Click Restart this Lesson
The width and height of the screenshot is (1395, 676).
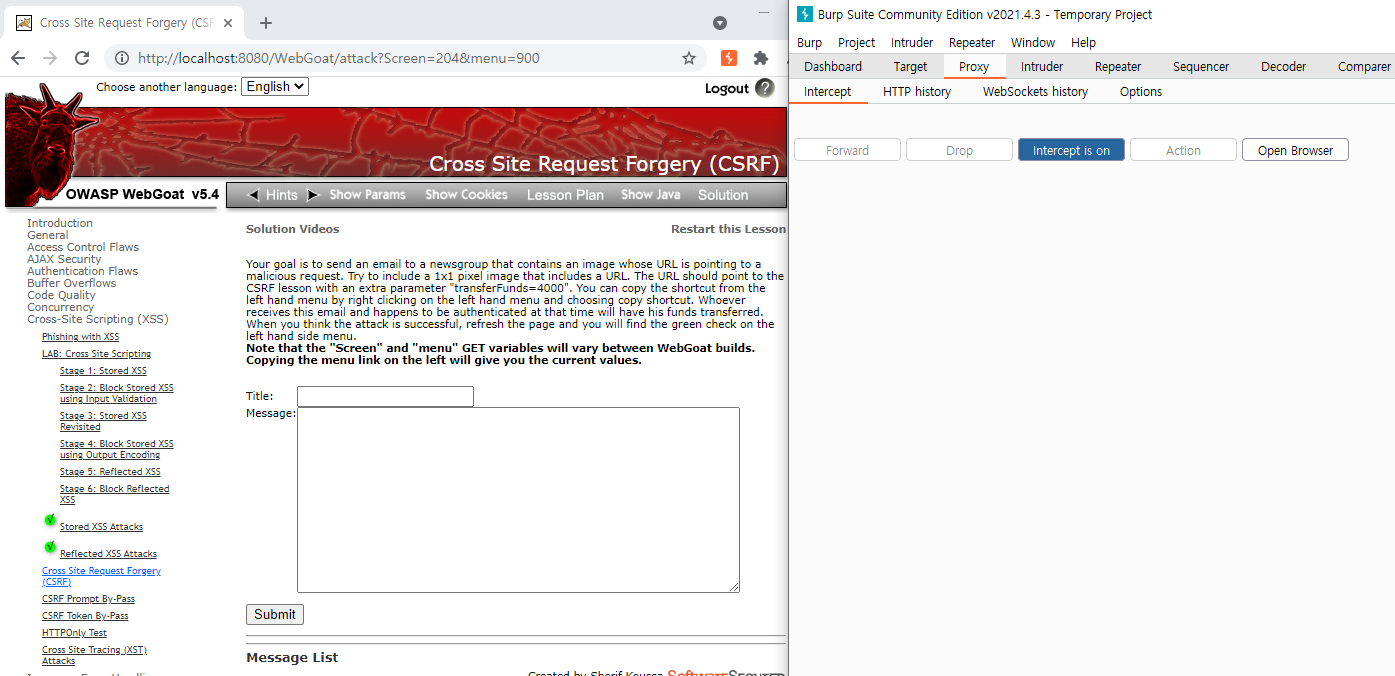coord(728,229)
